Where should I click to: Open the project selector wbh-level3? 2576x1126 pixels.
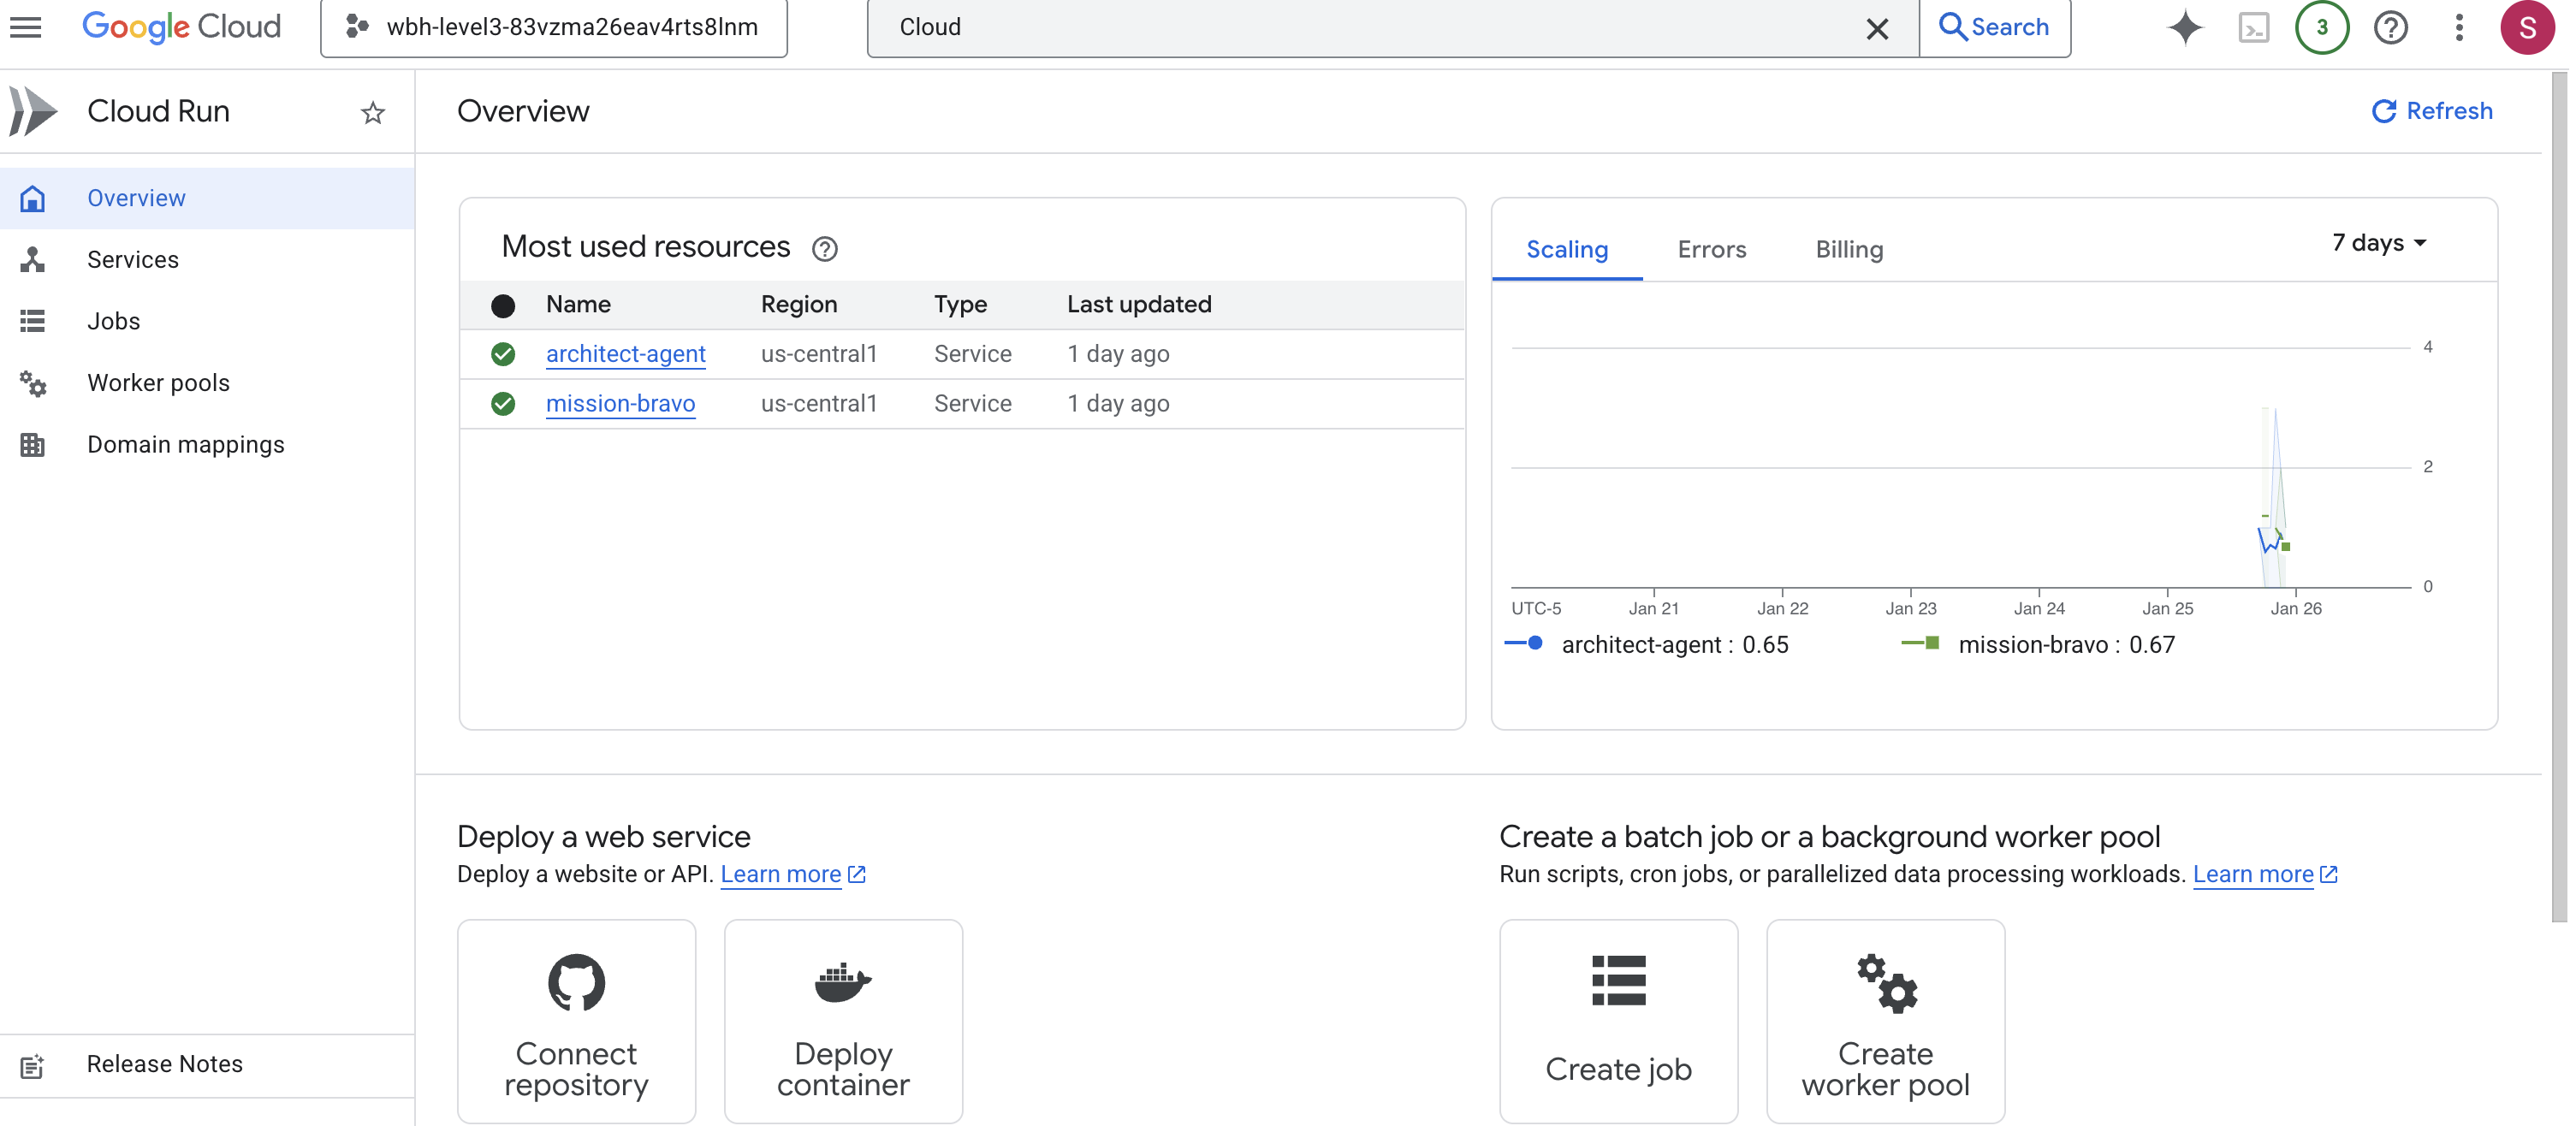pos(554,27)
